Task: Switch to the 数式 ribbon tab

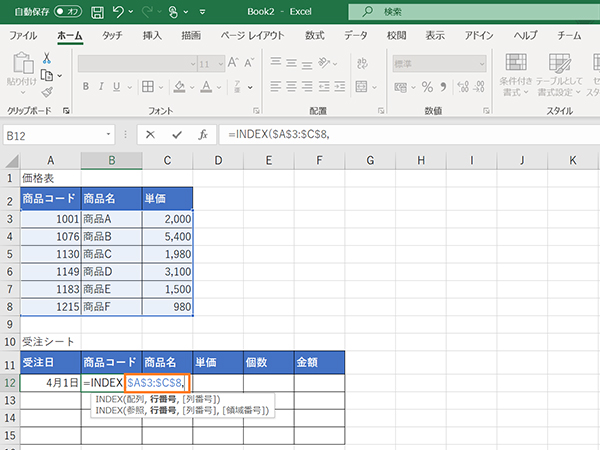Action: (x=314, y=35)
